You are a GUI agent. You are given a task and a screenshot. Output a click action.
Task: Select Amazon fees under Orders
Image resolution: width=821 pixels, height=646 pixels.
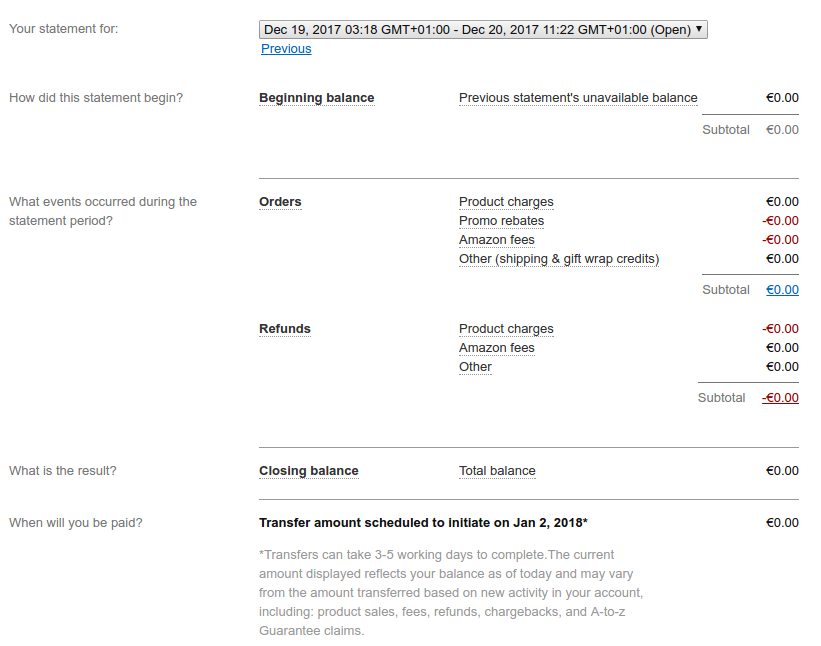pos(497,240)
